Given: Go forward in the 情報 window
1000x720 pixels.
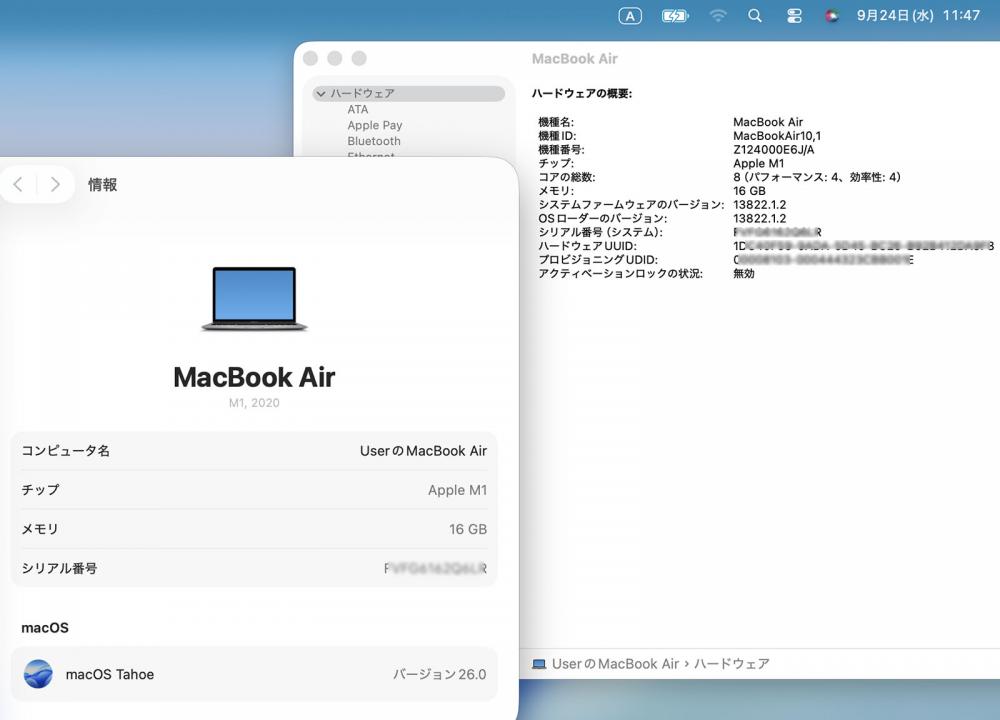Looking at the screenshot, I should [x=55, y=185].
